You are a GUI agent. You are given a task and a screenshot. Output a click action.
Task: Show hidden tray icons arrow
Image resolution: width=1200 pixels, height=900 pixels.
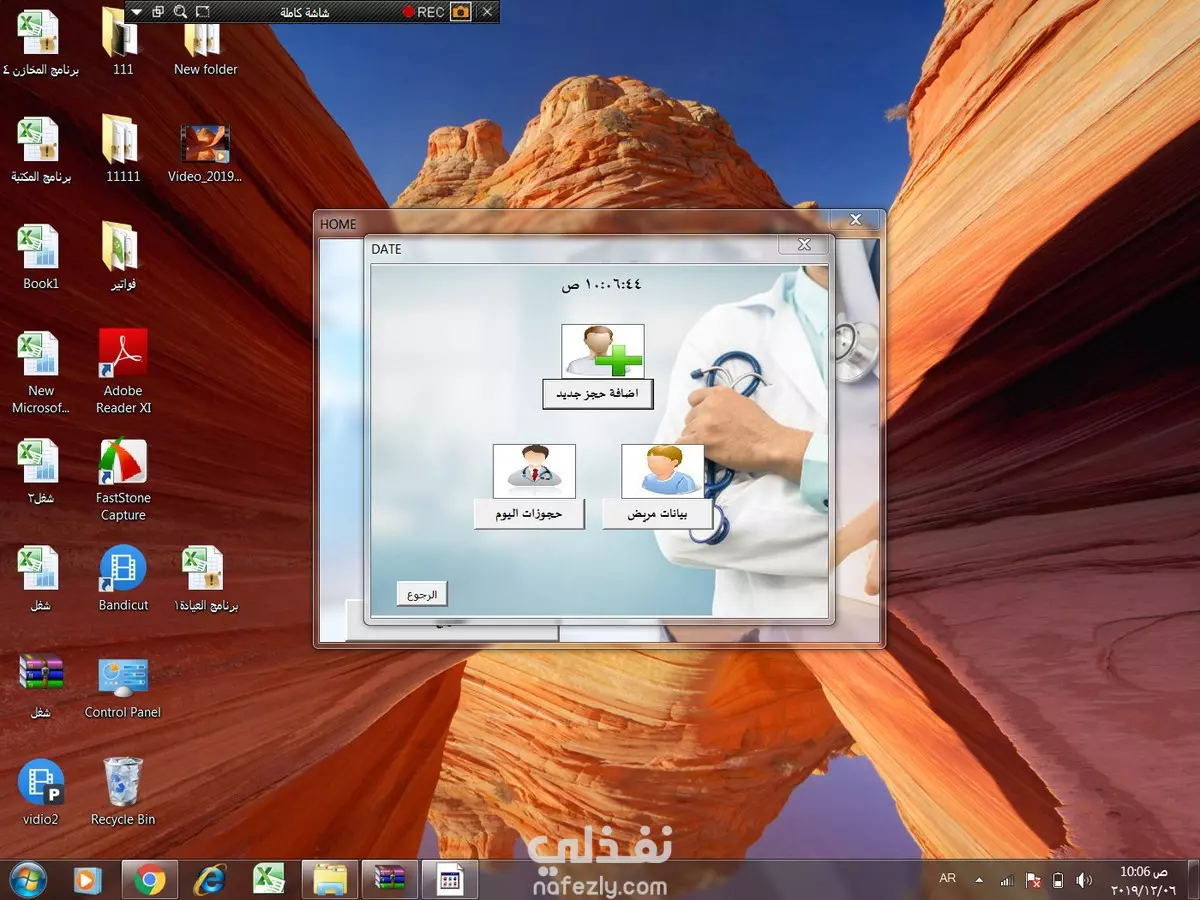pyautogui.click(x=979, y=880)
